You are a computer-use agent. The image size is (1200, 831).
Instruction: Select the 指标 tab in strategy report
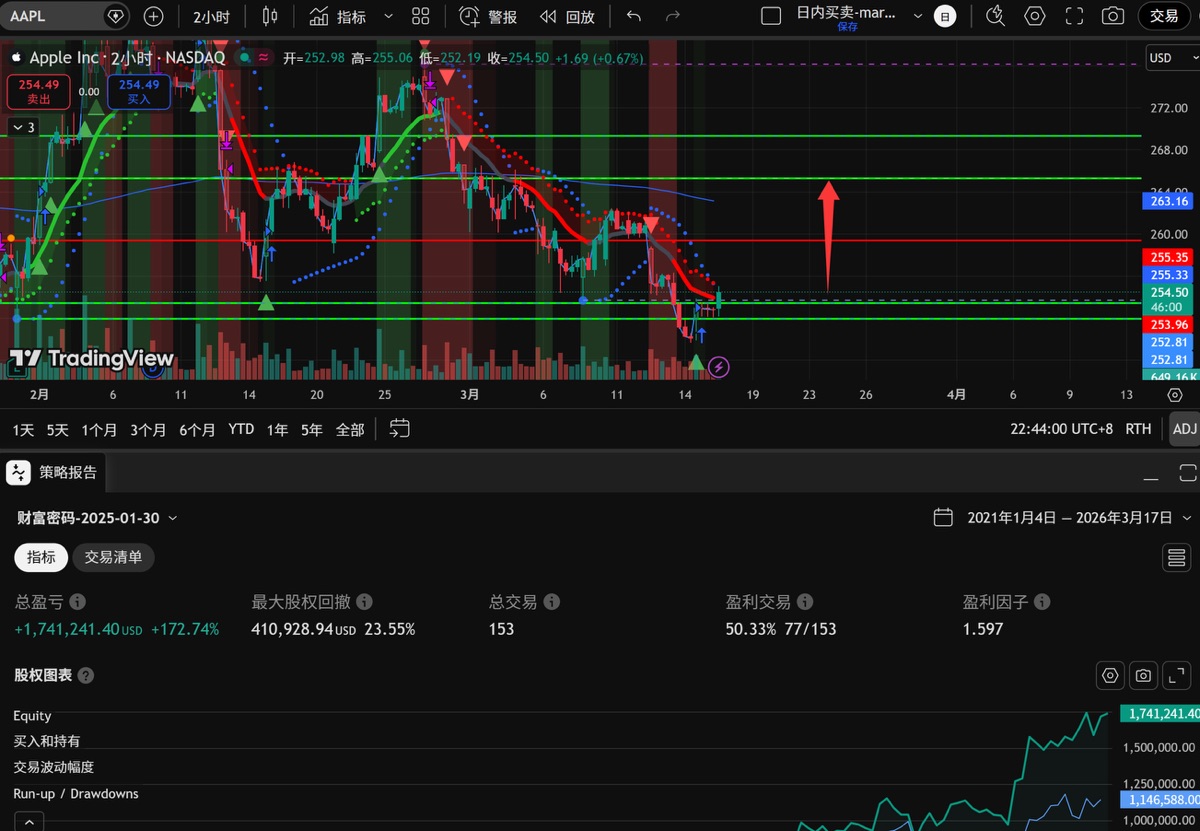click(41, 557)
